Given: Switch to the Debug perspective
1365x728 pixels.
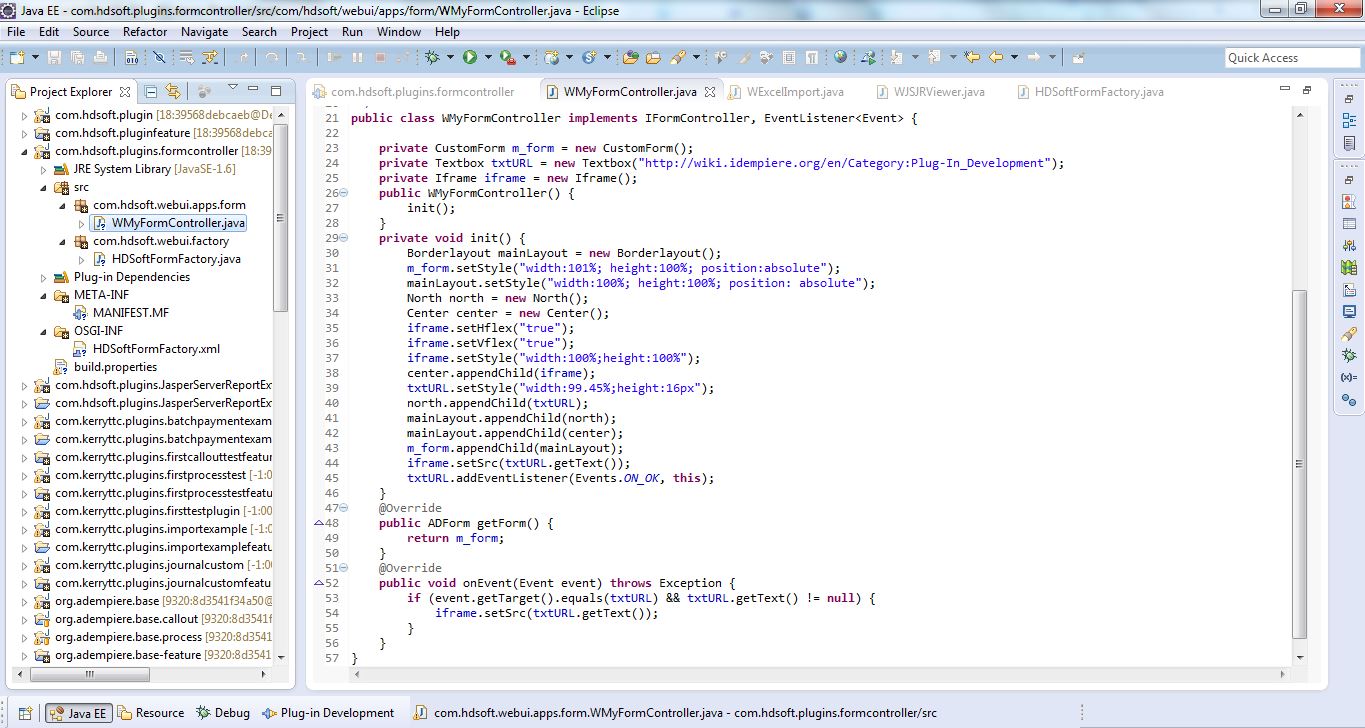Looking at the screenshot, I should 222,713.
